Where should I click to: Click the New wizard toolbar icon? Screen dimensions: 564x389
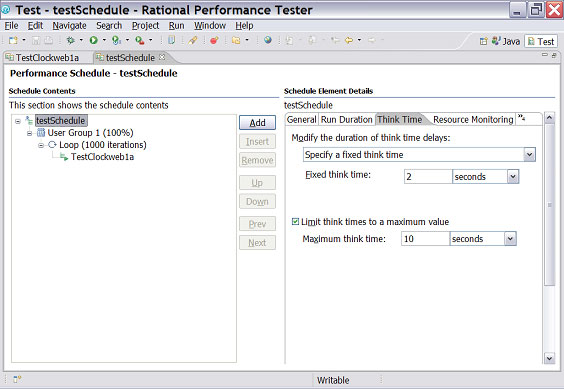(13, 40)
